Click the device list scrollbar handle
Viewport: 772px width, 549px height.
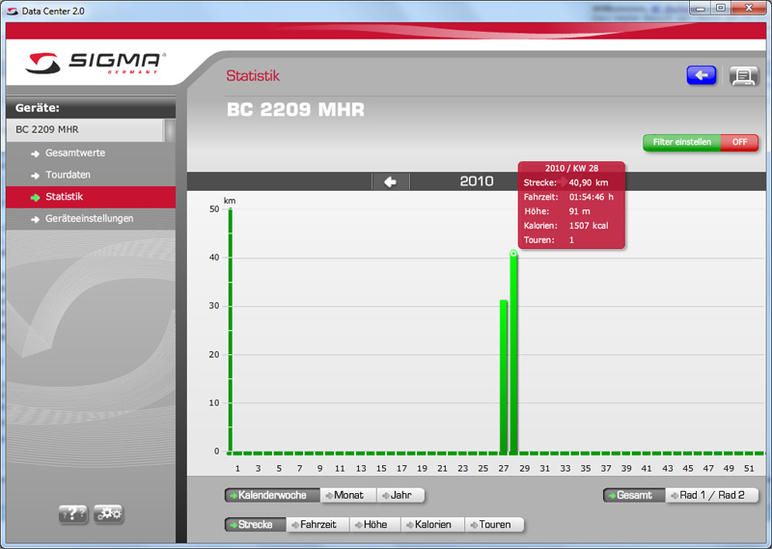click(170, 130)
